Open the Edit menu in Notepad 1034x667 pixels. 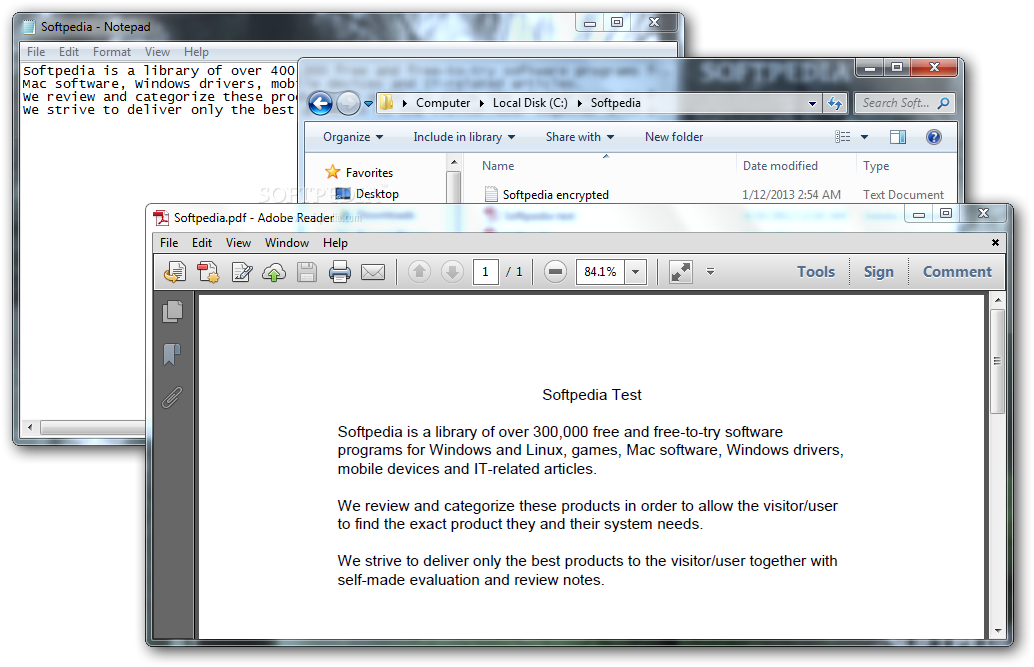[x=69, y=51]
